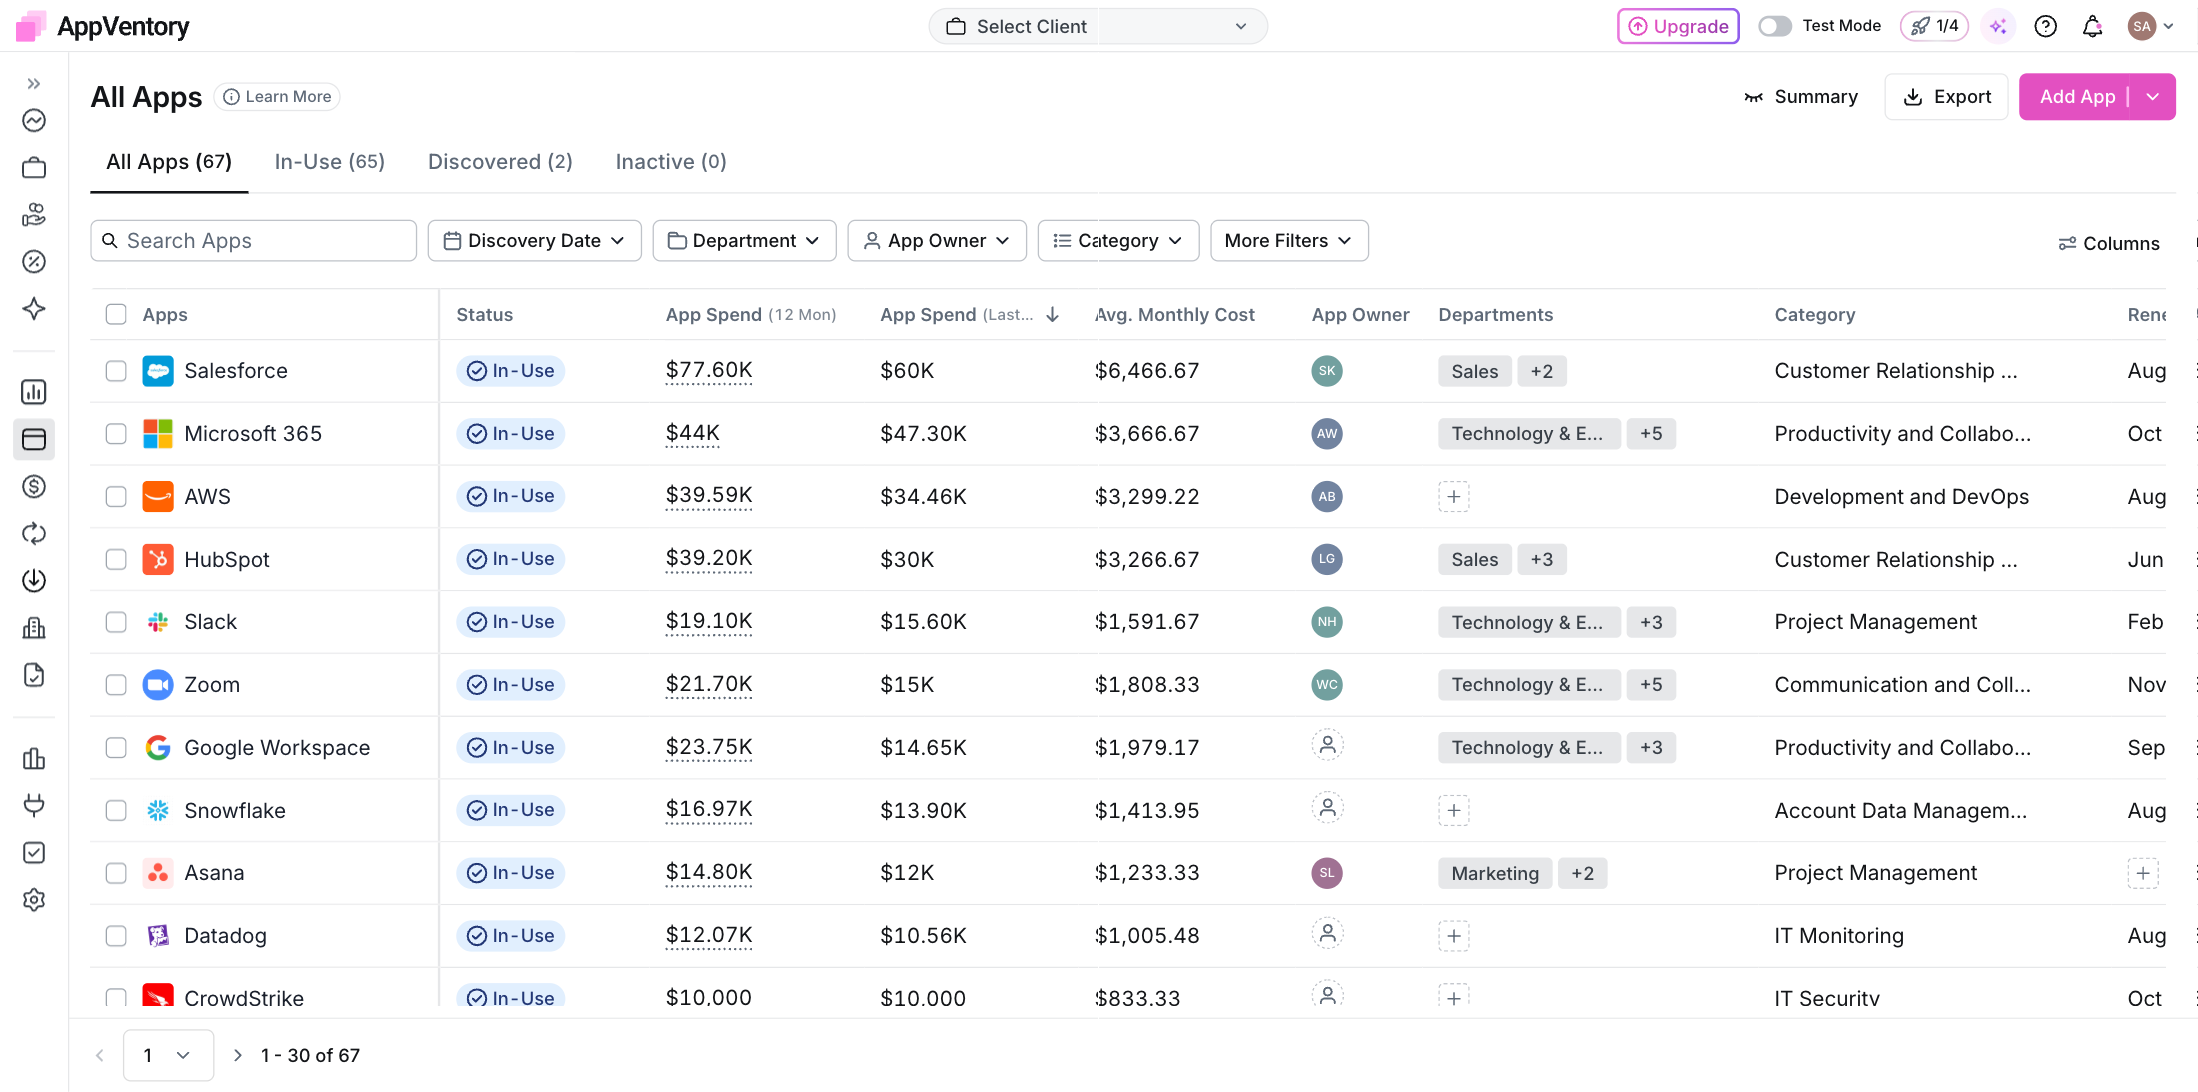Screen dimensions: 2198x1092
Task: Check the Salesforce row checkbox
Action: click(x=116, y=371)
